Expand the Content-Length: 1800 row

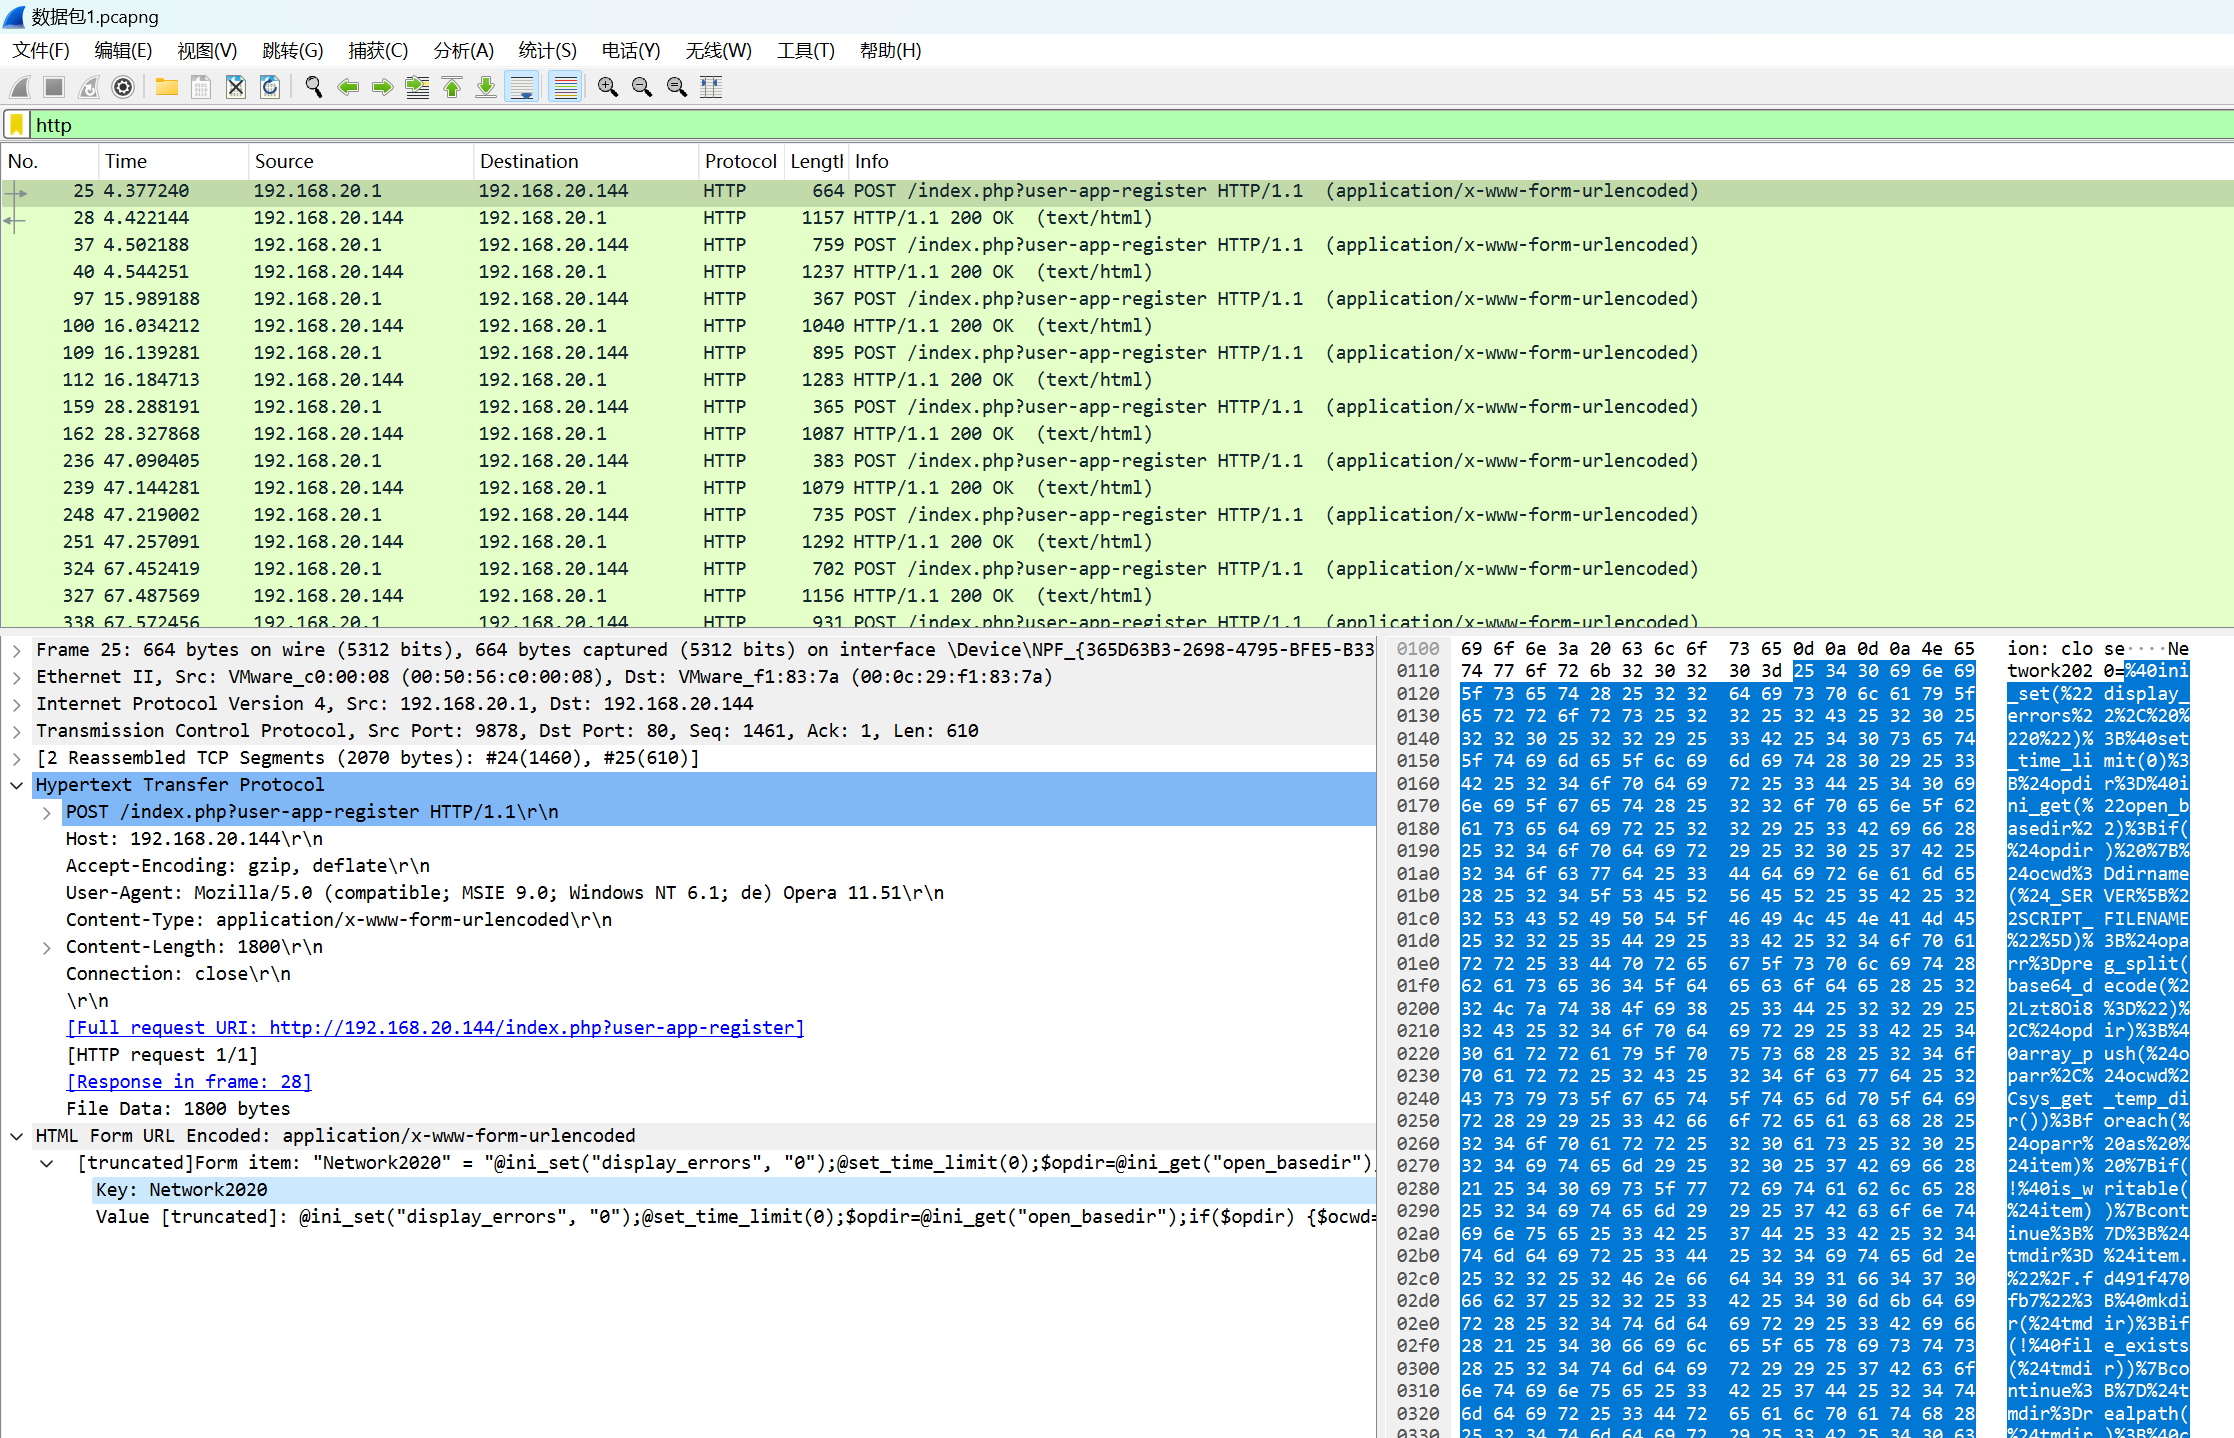pos(47,947)
